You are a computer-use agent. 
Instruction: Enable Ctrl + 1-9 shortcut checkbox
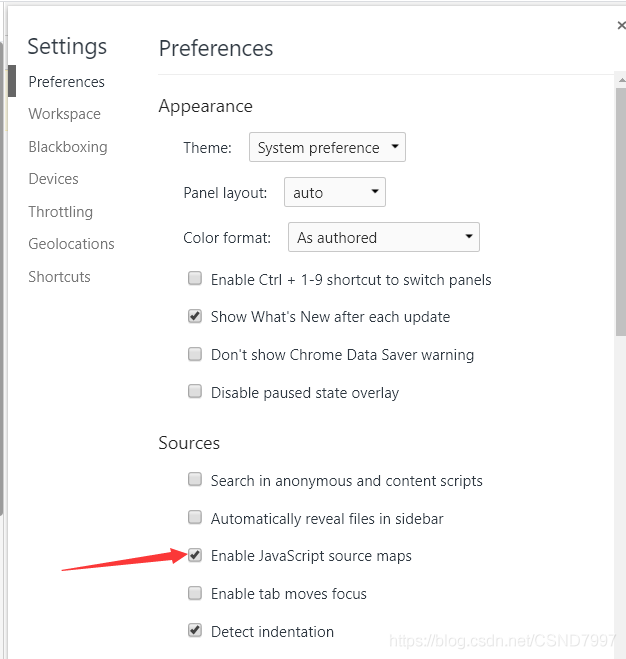pos(195,279)
